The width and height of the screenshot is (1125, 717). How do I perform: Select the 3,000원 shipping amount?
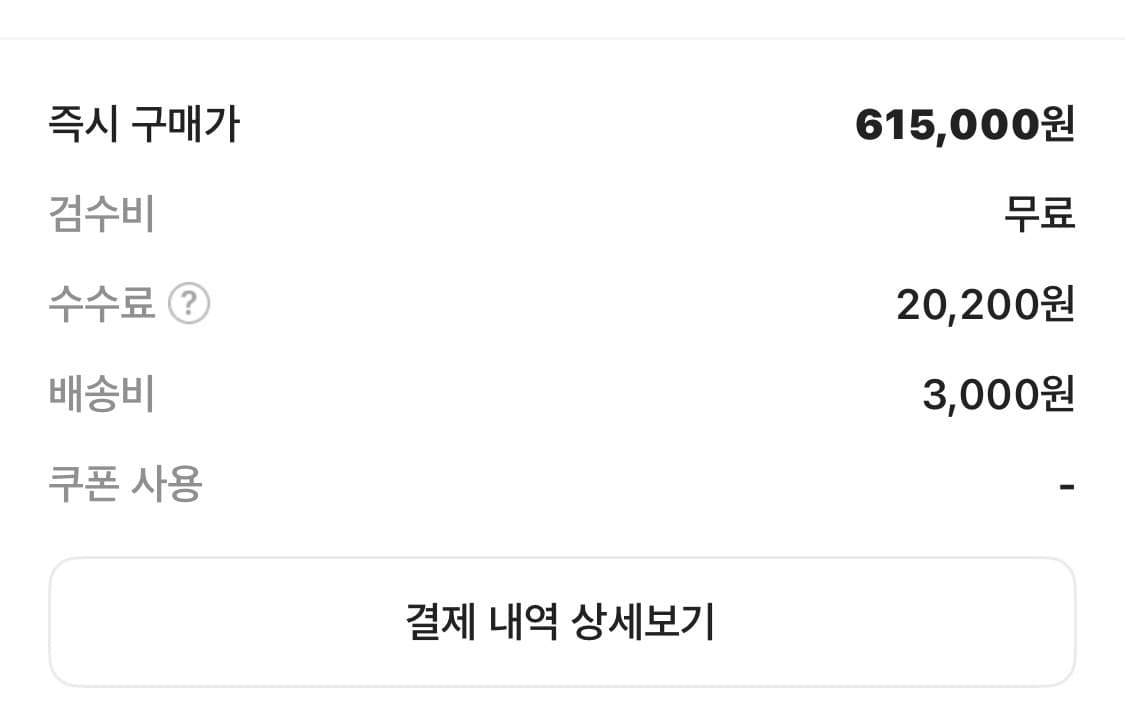(997, 394)
